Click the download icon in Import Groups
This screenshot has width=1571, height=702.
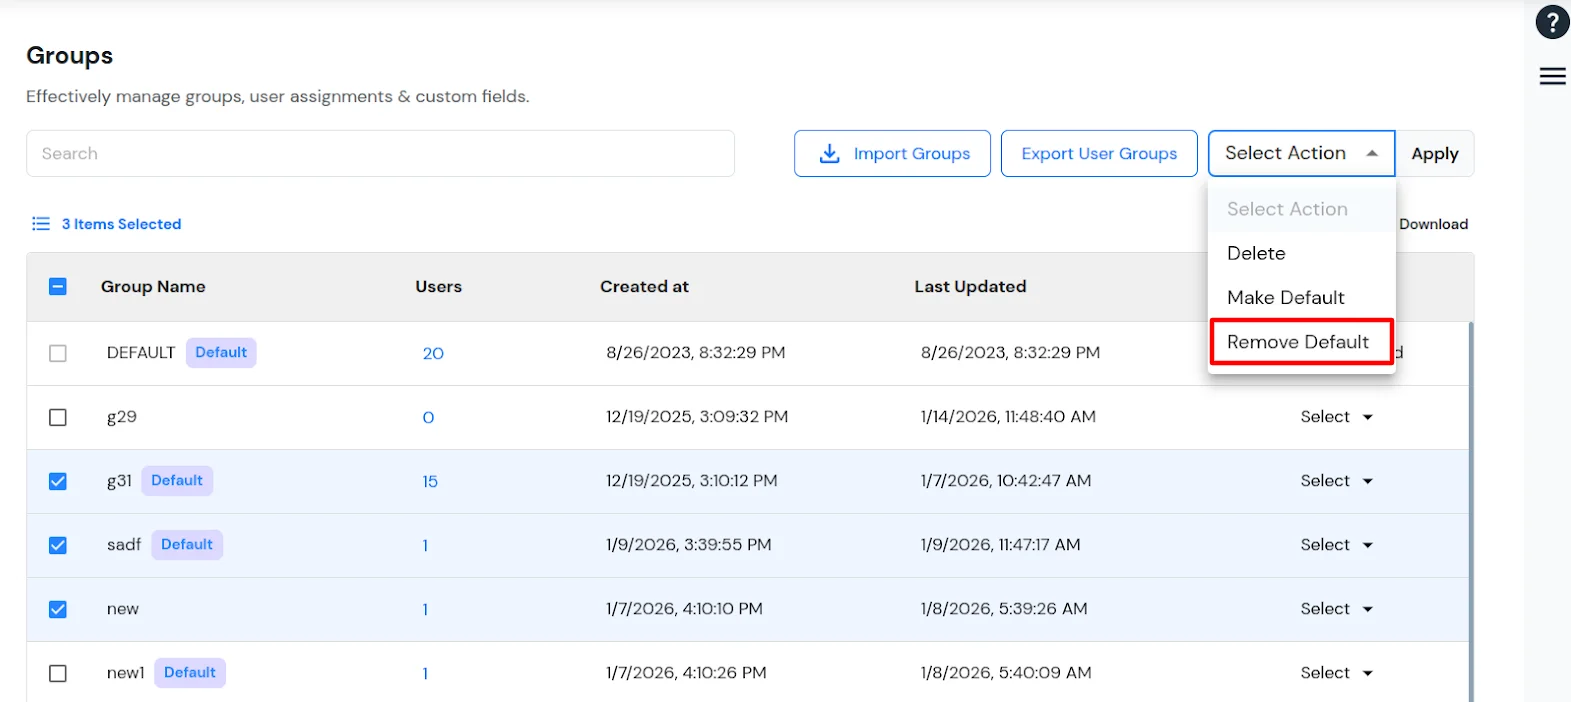pyautogui.click(x=829, y=154)
